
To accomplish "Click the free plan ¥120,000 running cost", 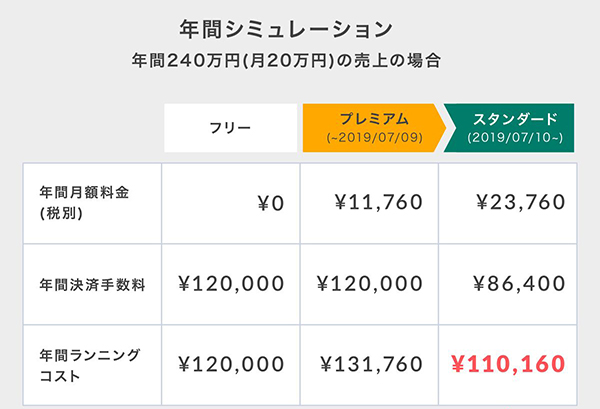I will 231,364.
